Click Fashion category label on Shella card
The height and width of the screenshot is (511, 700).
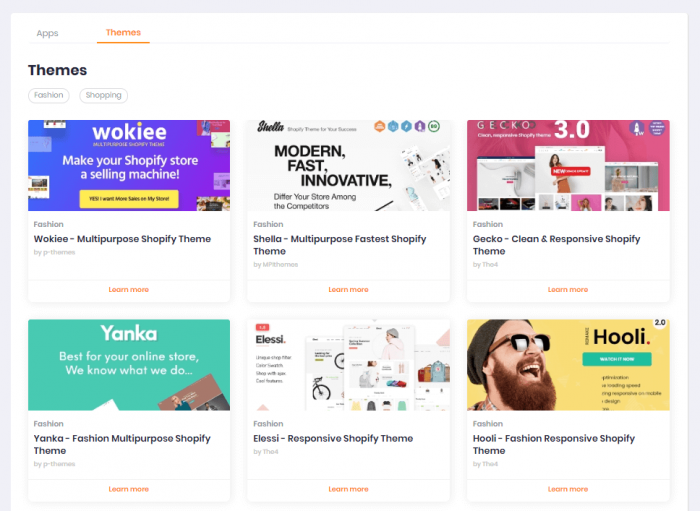[268, 224]
